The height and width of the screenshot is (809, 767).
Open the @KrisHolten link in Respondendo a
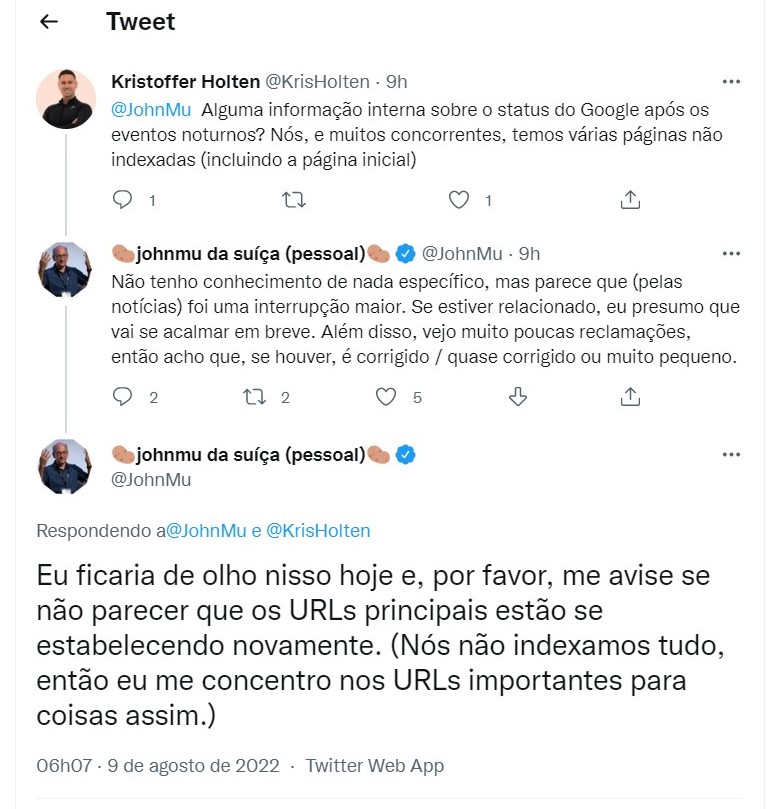[x=318, y=531]
